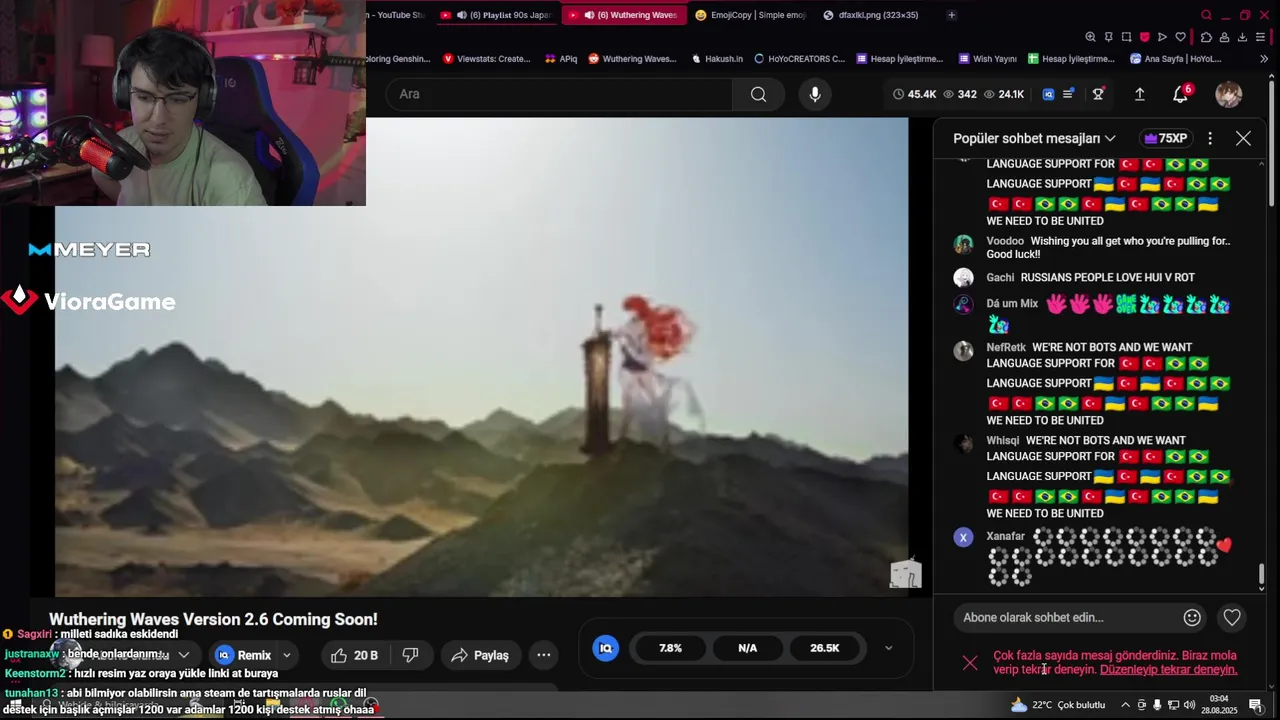Switch to the Playlist 90s Japan tab

[498, 15]
